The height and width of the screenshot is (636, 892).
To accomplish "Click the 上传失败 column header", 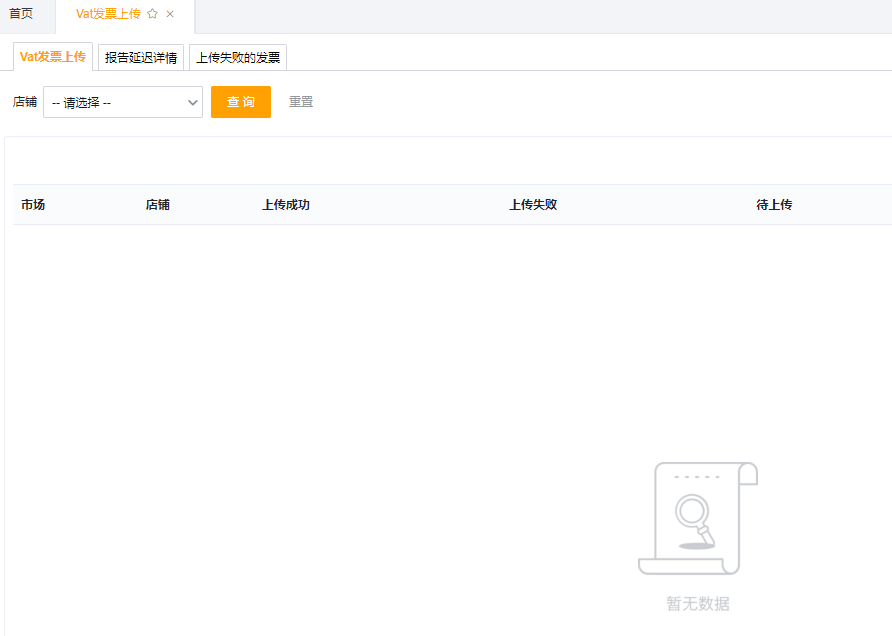I will pos(533,205).
